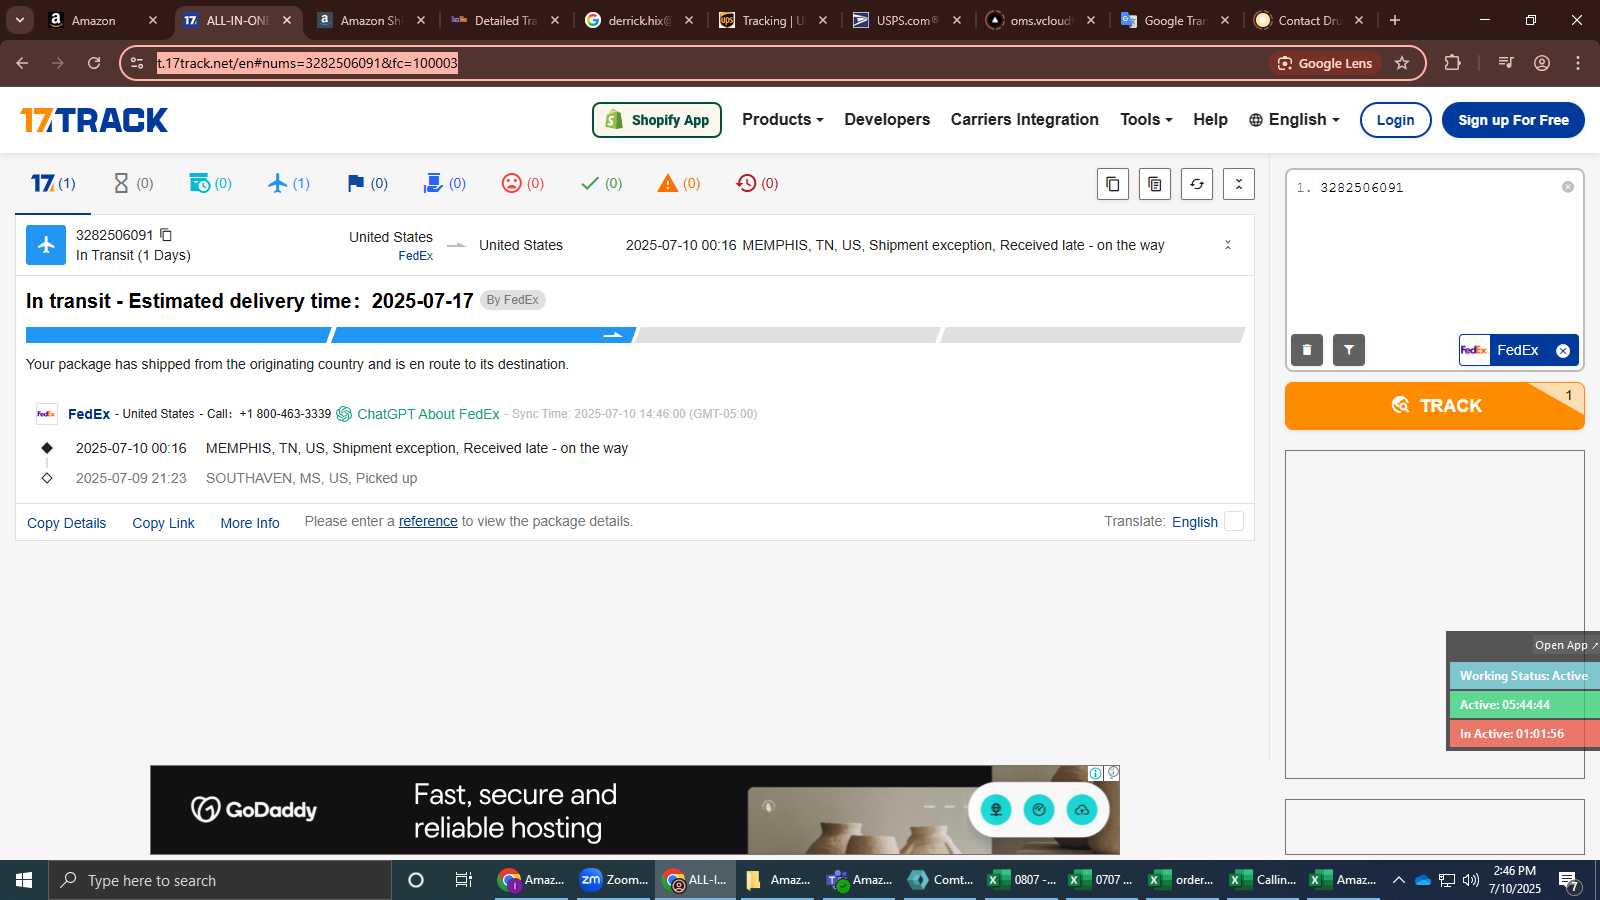Select the 'All' 17 status filter tab
Image resolution: width=1600 pixels, height=900 pixels.
[53, 184]
